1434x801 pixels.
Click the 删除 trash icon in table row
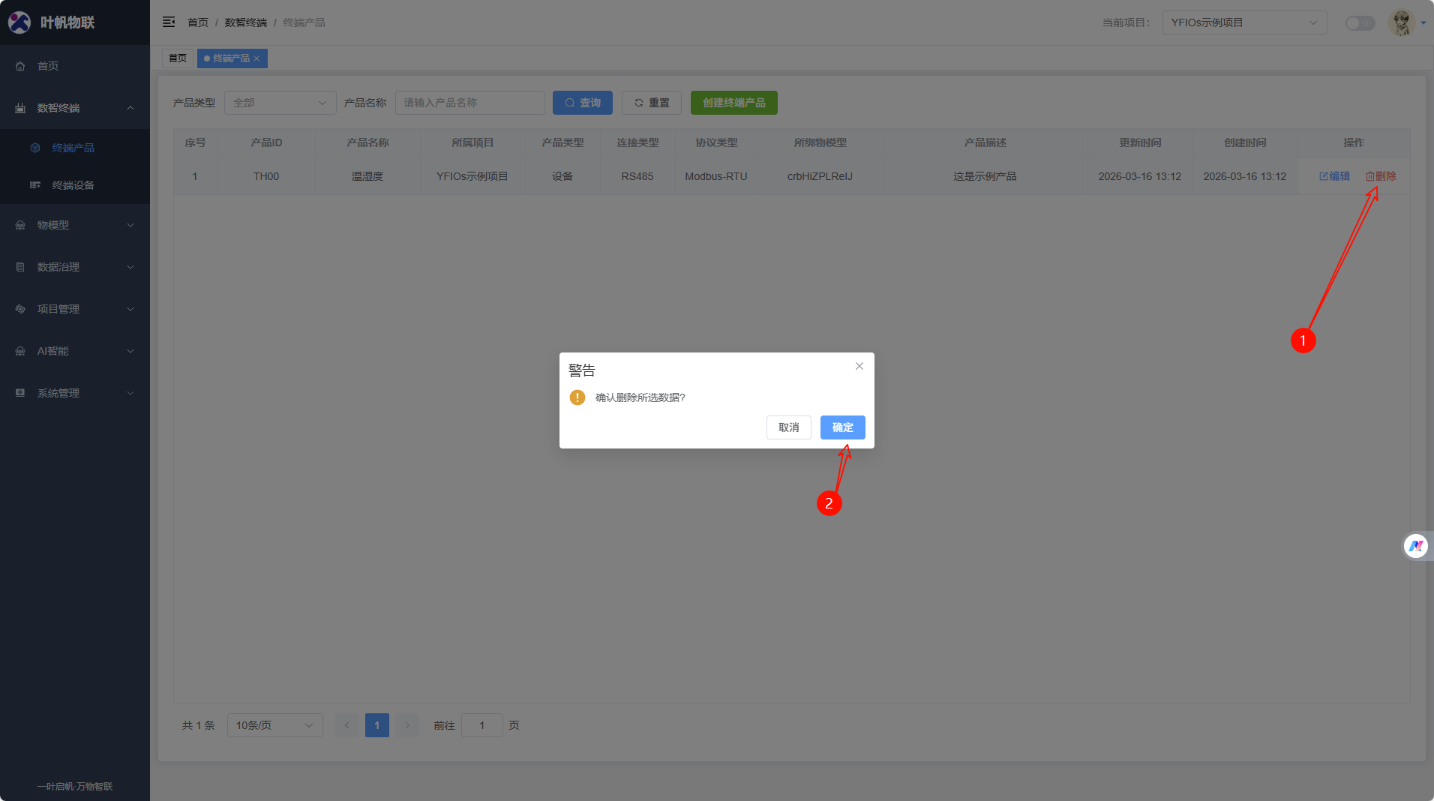(x=1370, y=176)
